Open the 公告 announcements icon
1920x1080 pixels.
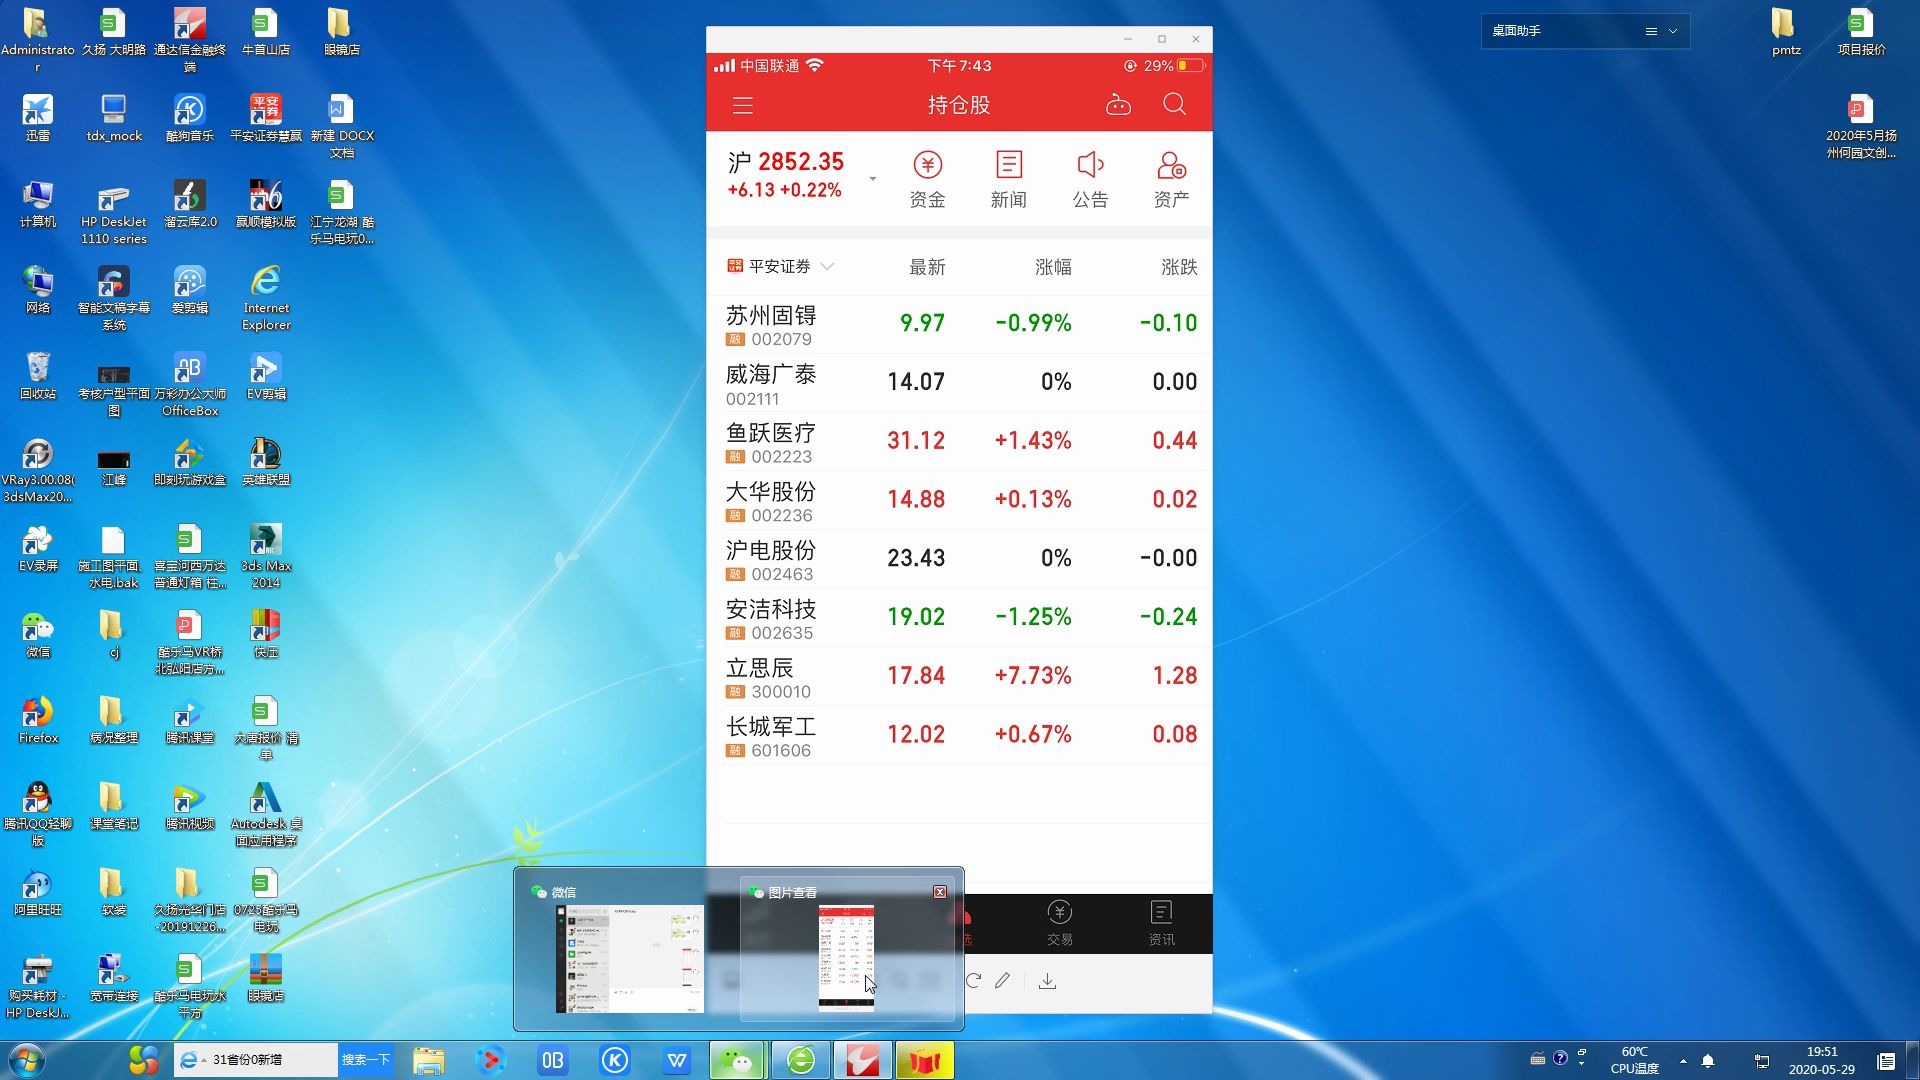pyautogui.click(x=1090, y=180)
